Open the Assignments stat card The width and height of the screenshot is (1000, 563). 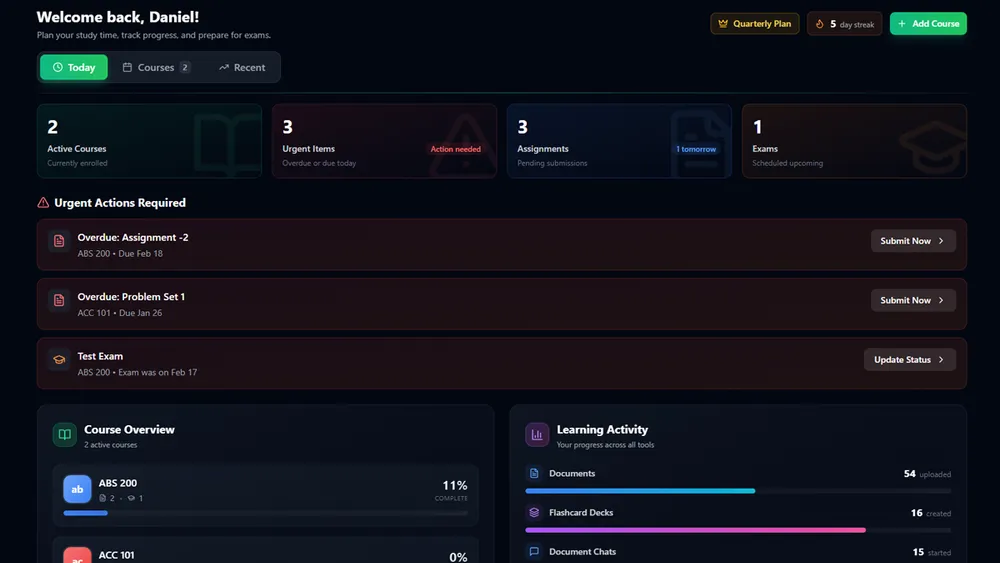[619, 141]
